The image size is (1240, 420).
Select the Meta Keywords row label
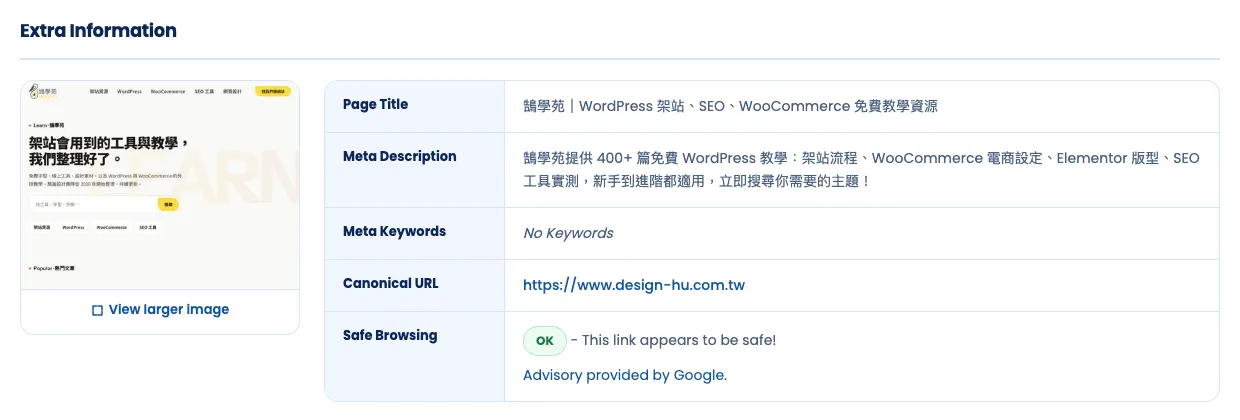coord(394,232)
